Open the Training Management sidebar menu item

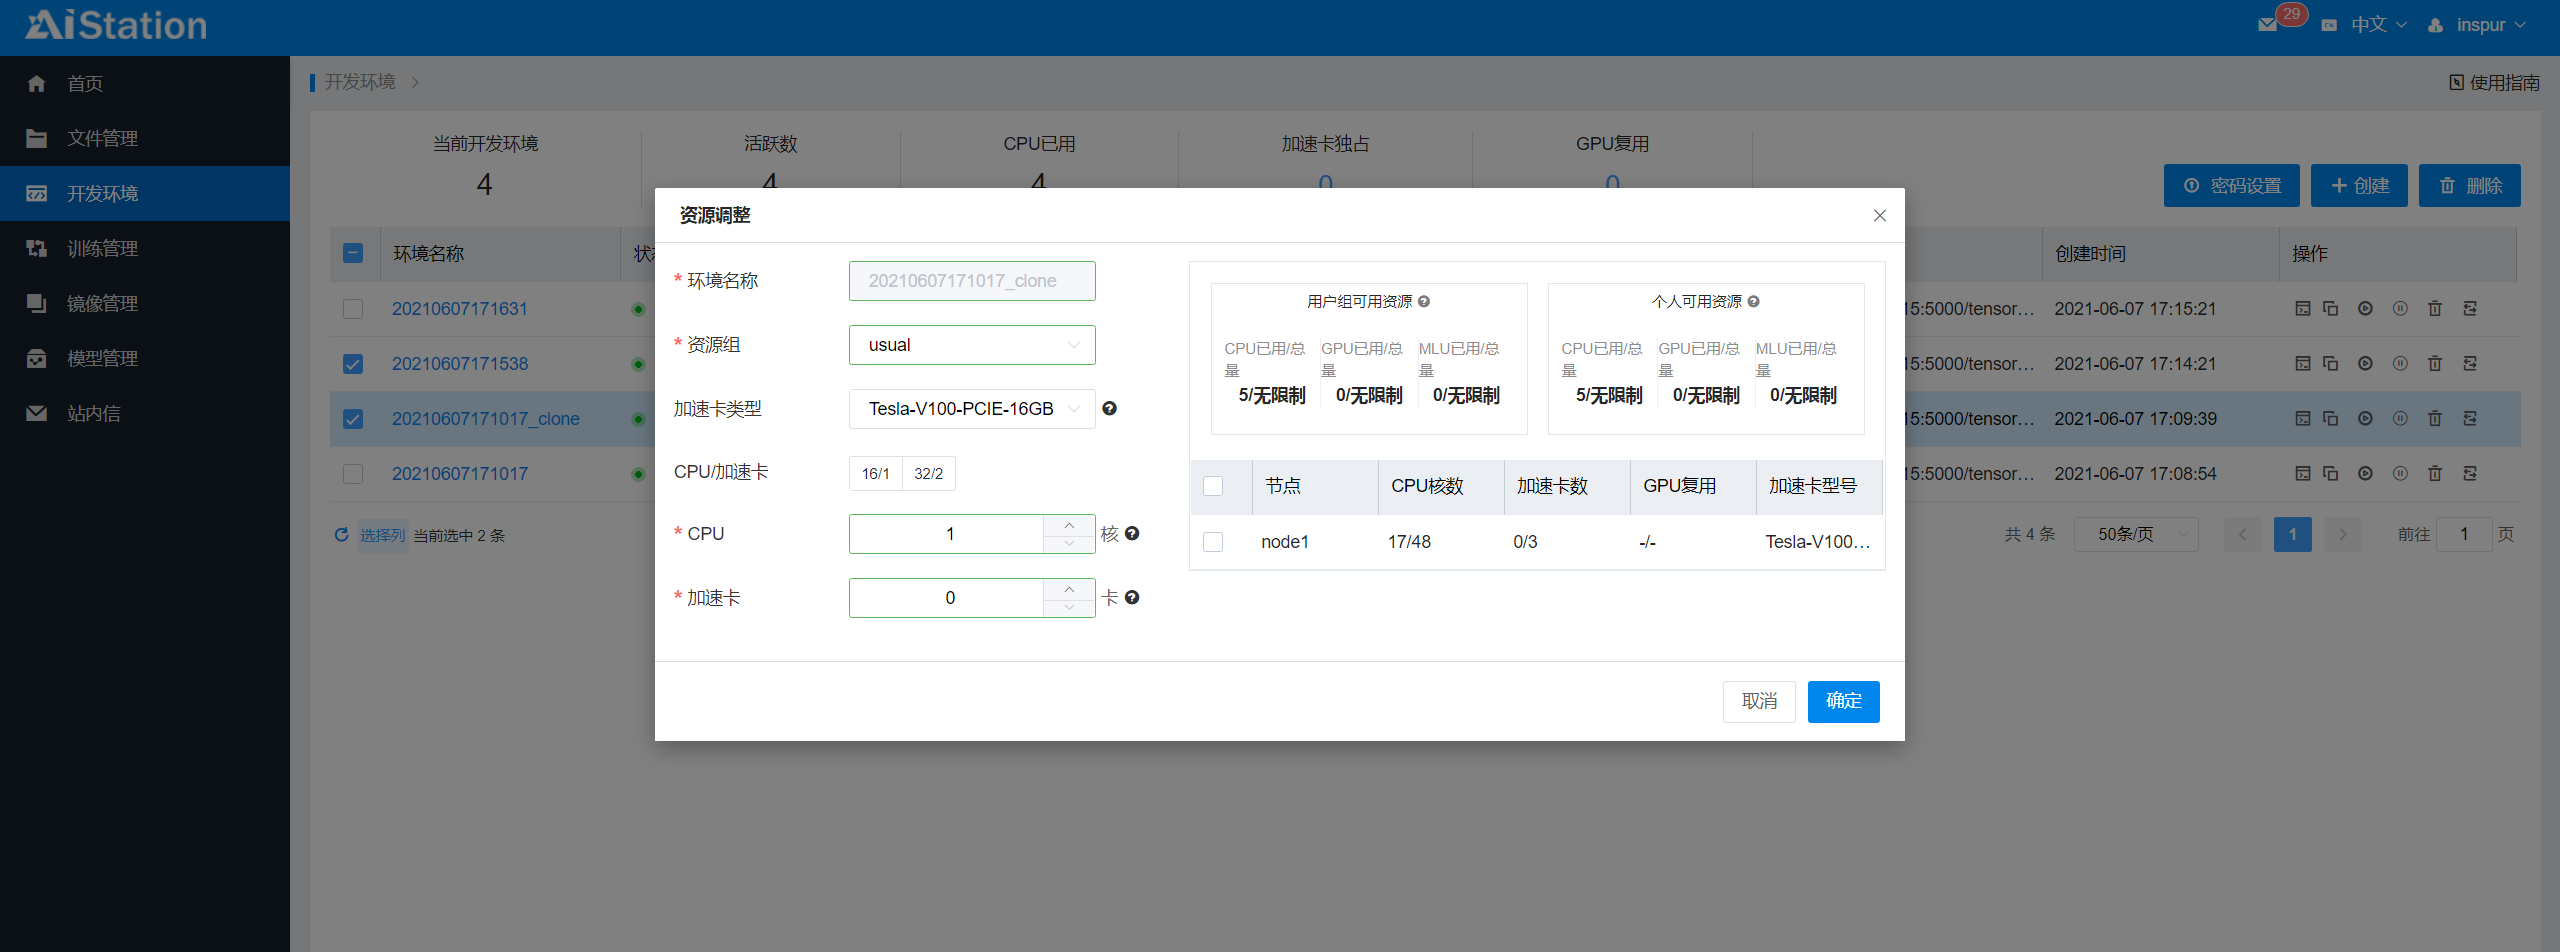pos(102,248)
